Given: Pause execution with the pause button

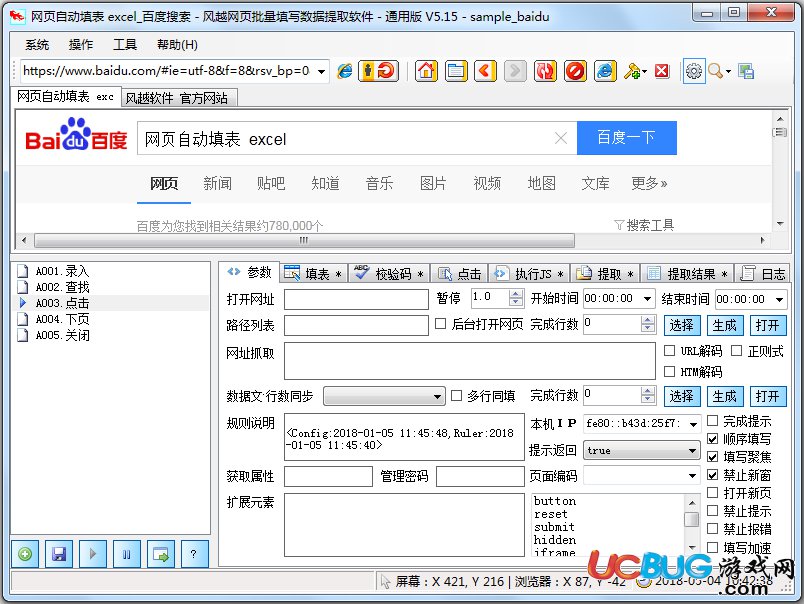Looking at the screenshot, I should (x=127, y=554).
